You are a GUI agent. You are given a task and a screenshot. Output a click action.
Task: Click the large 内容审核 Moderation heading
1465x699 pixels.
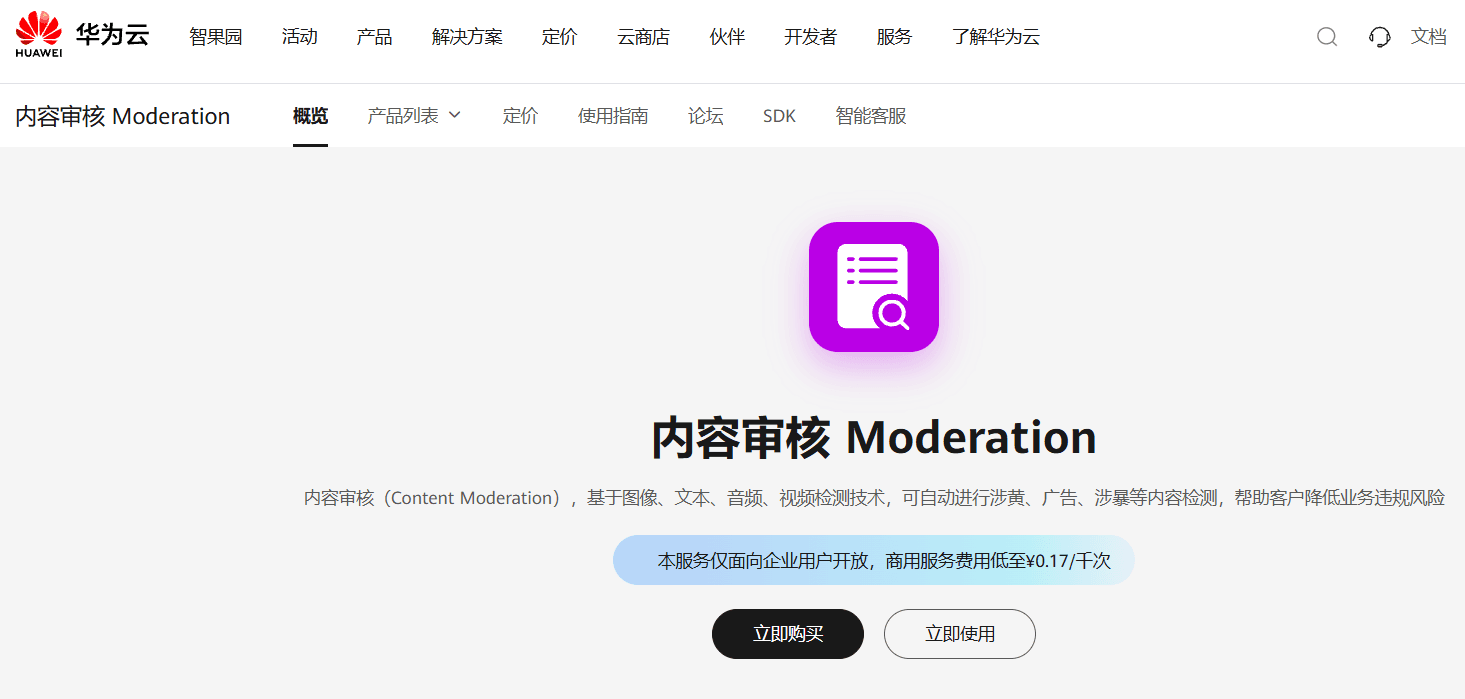[x=874, y=438]
